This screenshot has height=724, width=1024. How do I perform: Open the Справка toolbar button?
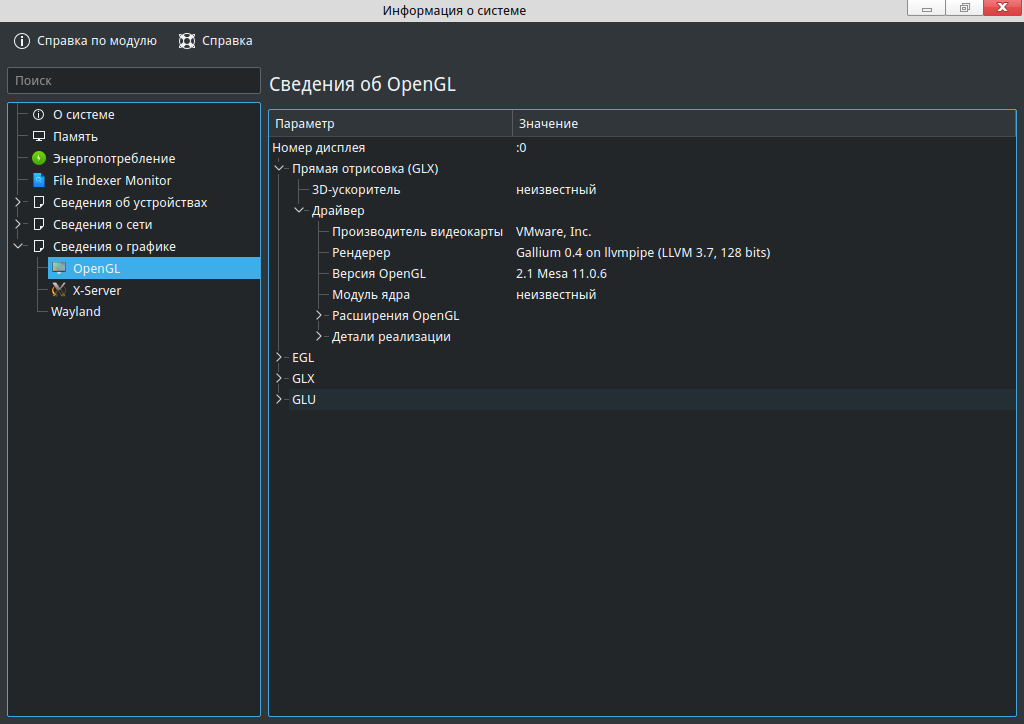point(215,41)
